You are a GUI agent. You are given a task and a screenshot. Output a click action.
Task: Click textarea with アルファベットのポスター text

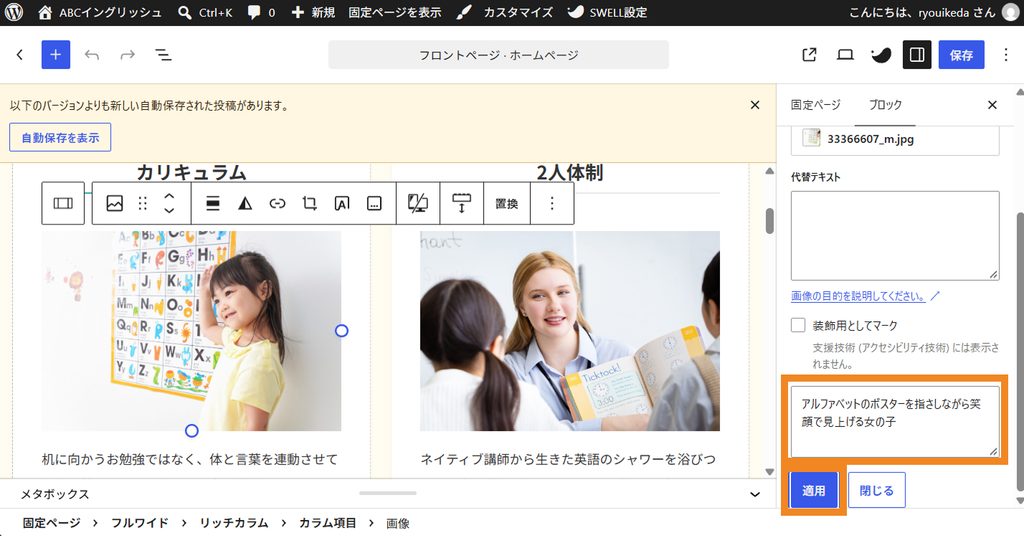point(895,421)
